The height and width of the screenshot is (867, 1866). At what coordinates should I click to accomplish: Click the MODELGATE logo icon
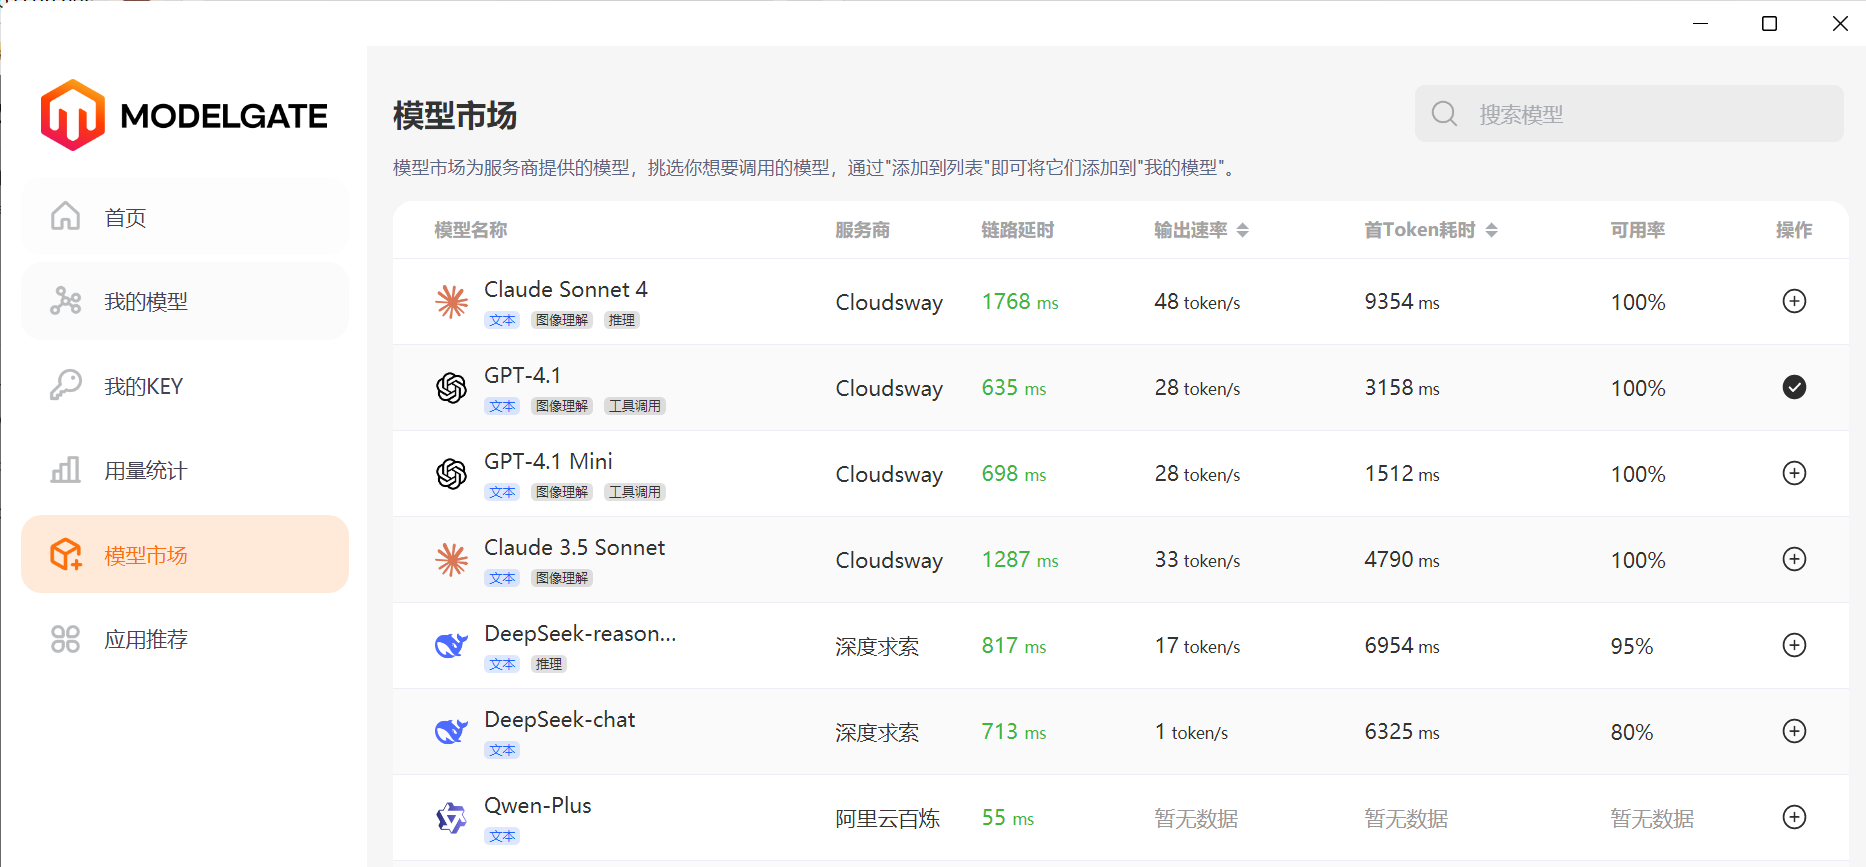pos(72,115)
